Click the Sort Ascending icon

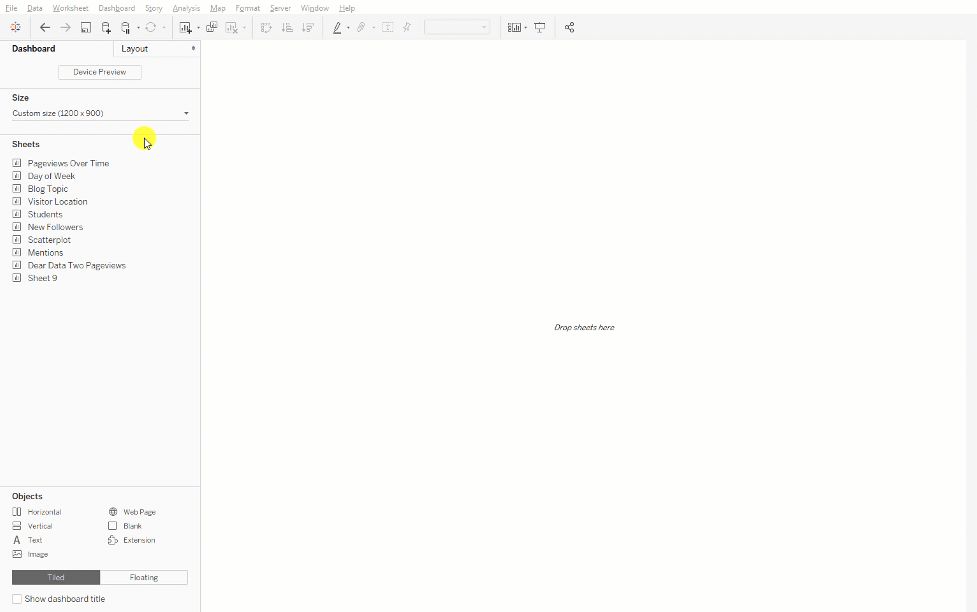click(x=287, y=27)
